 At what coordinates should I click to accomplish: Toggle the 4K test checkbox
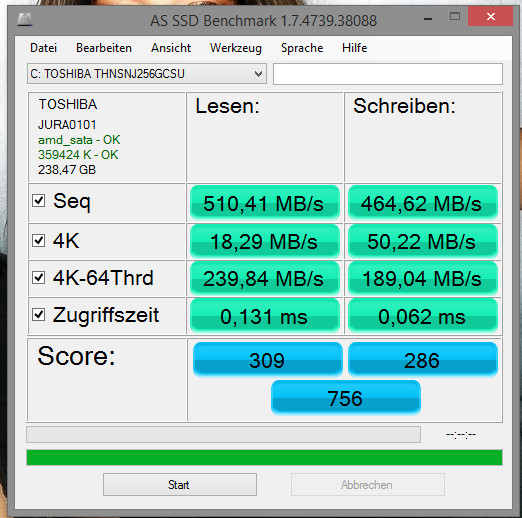39,240
